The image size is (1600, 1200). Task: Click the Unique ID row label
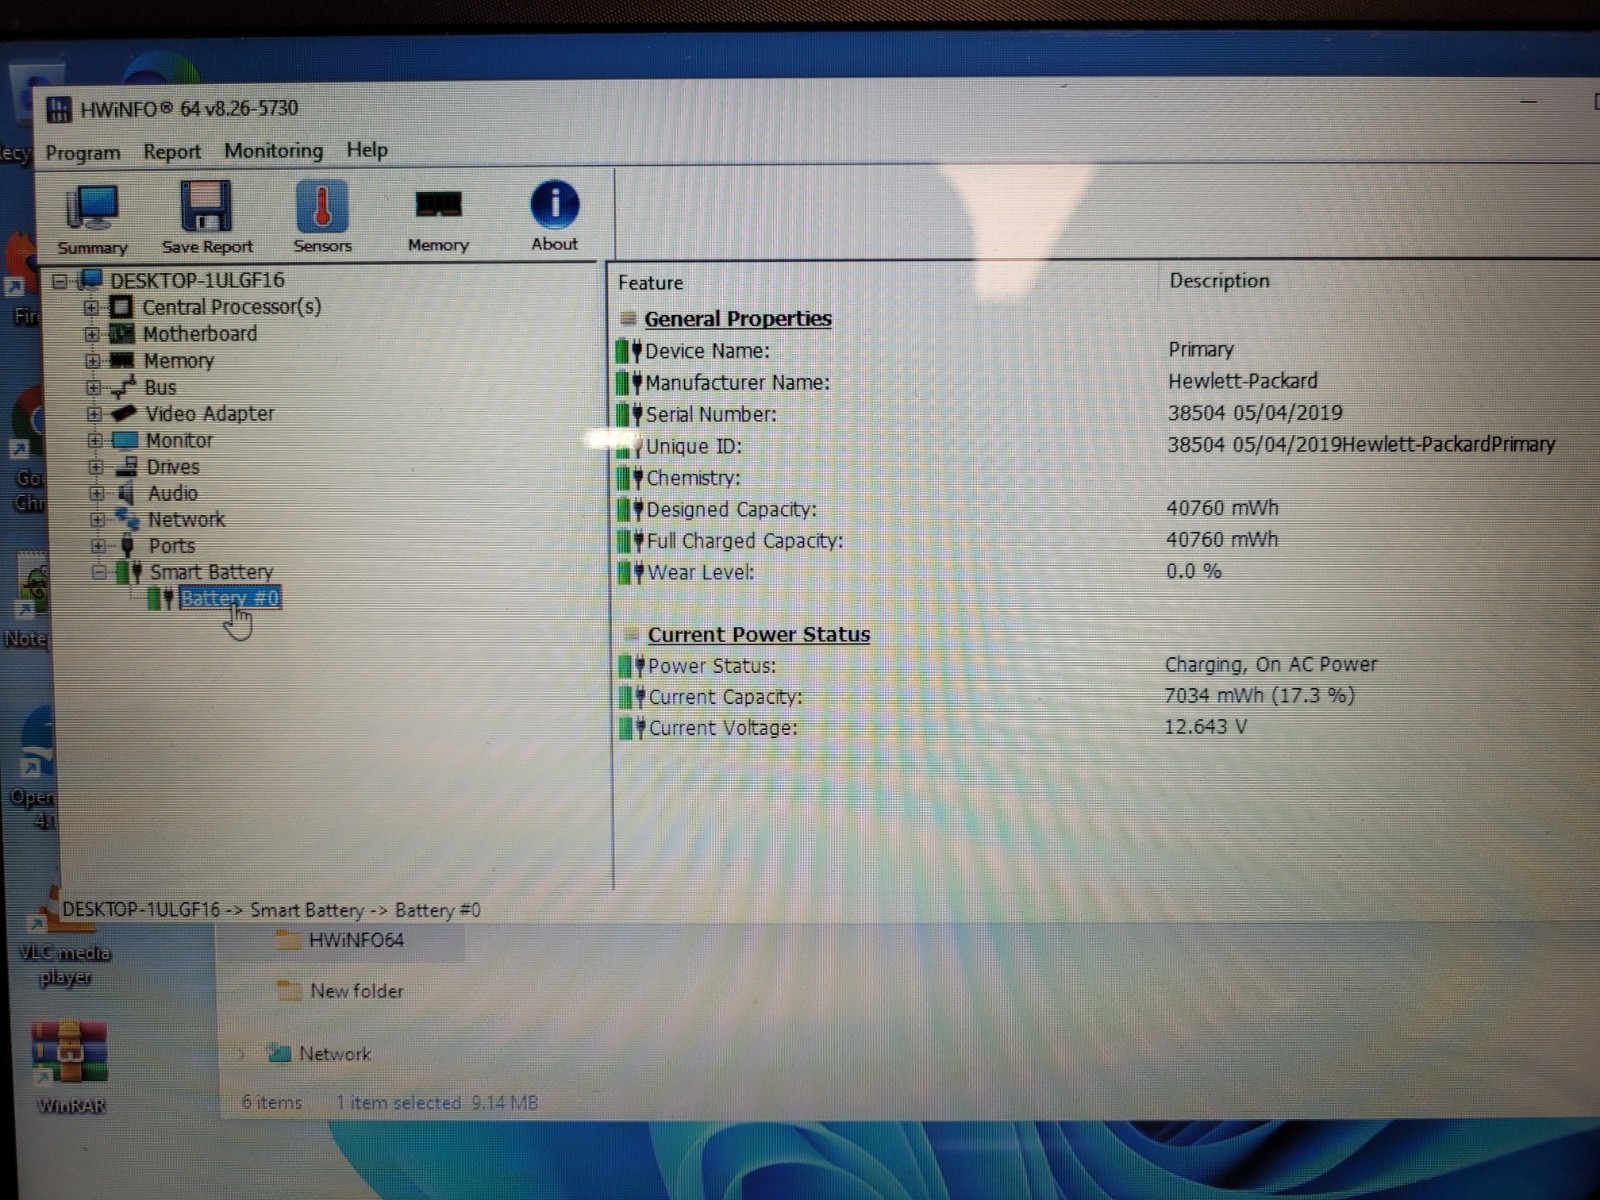coord(694,446)
